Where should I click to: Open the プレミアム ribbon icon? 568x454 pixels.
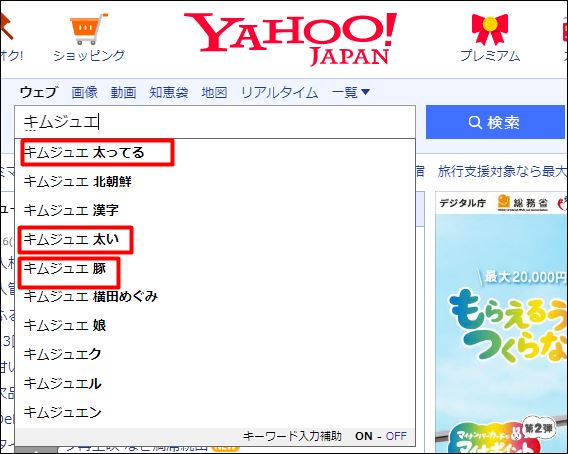click(490, 29)
